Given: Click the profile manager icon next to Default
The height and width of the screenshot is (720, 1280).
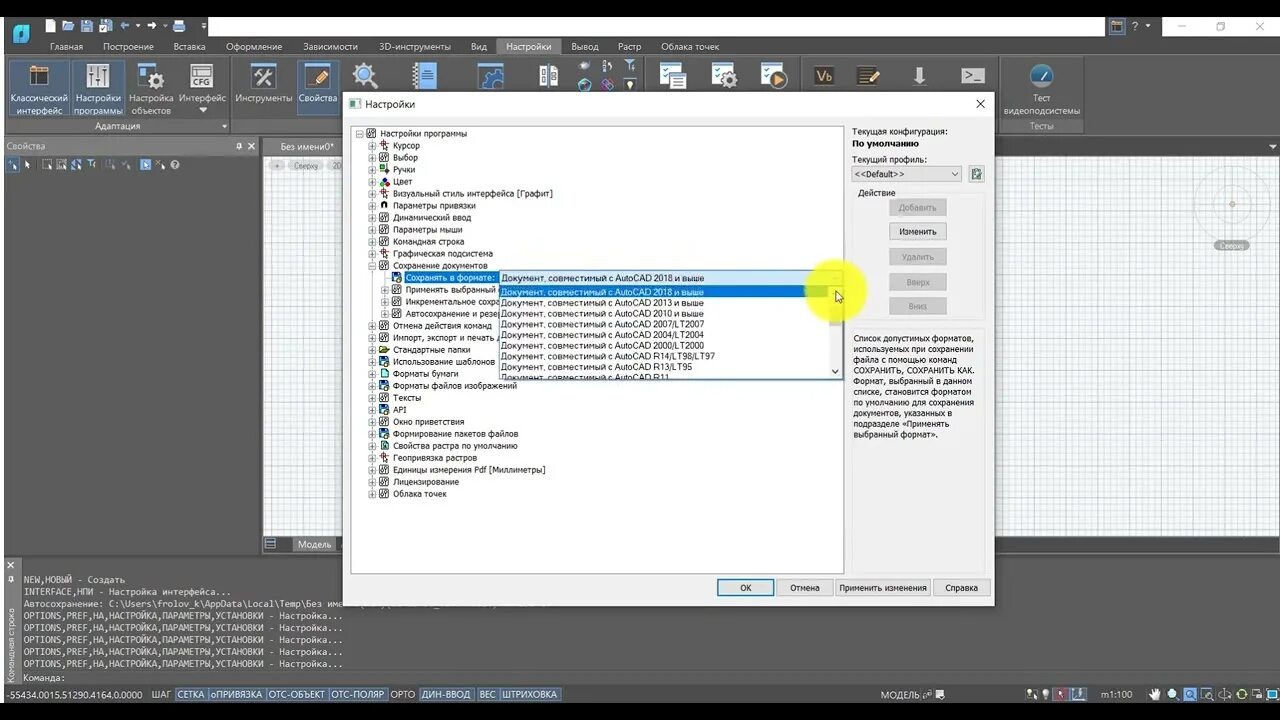Looking at the screenshot, I should 976,174.
